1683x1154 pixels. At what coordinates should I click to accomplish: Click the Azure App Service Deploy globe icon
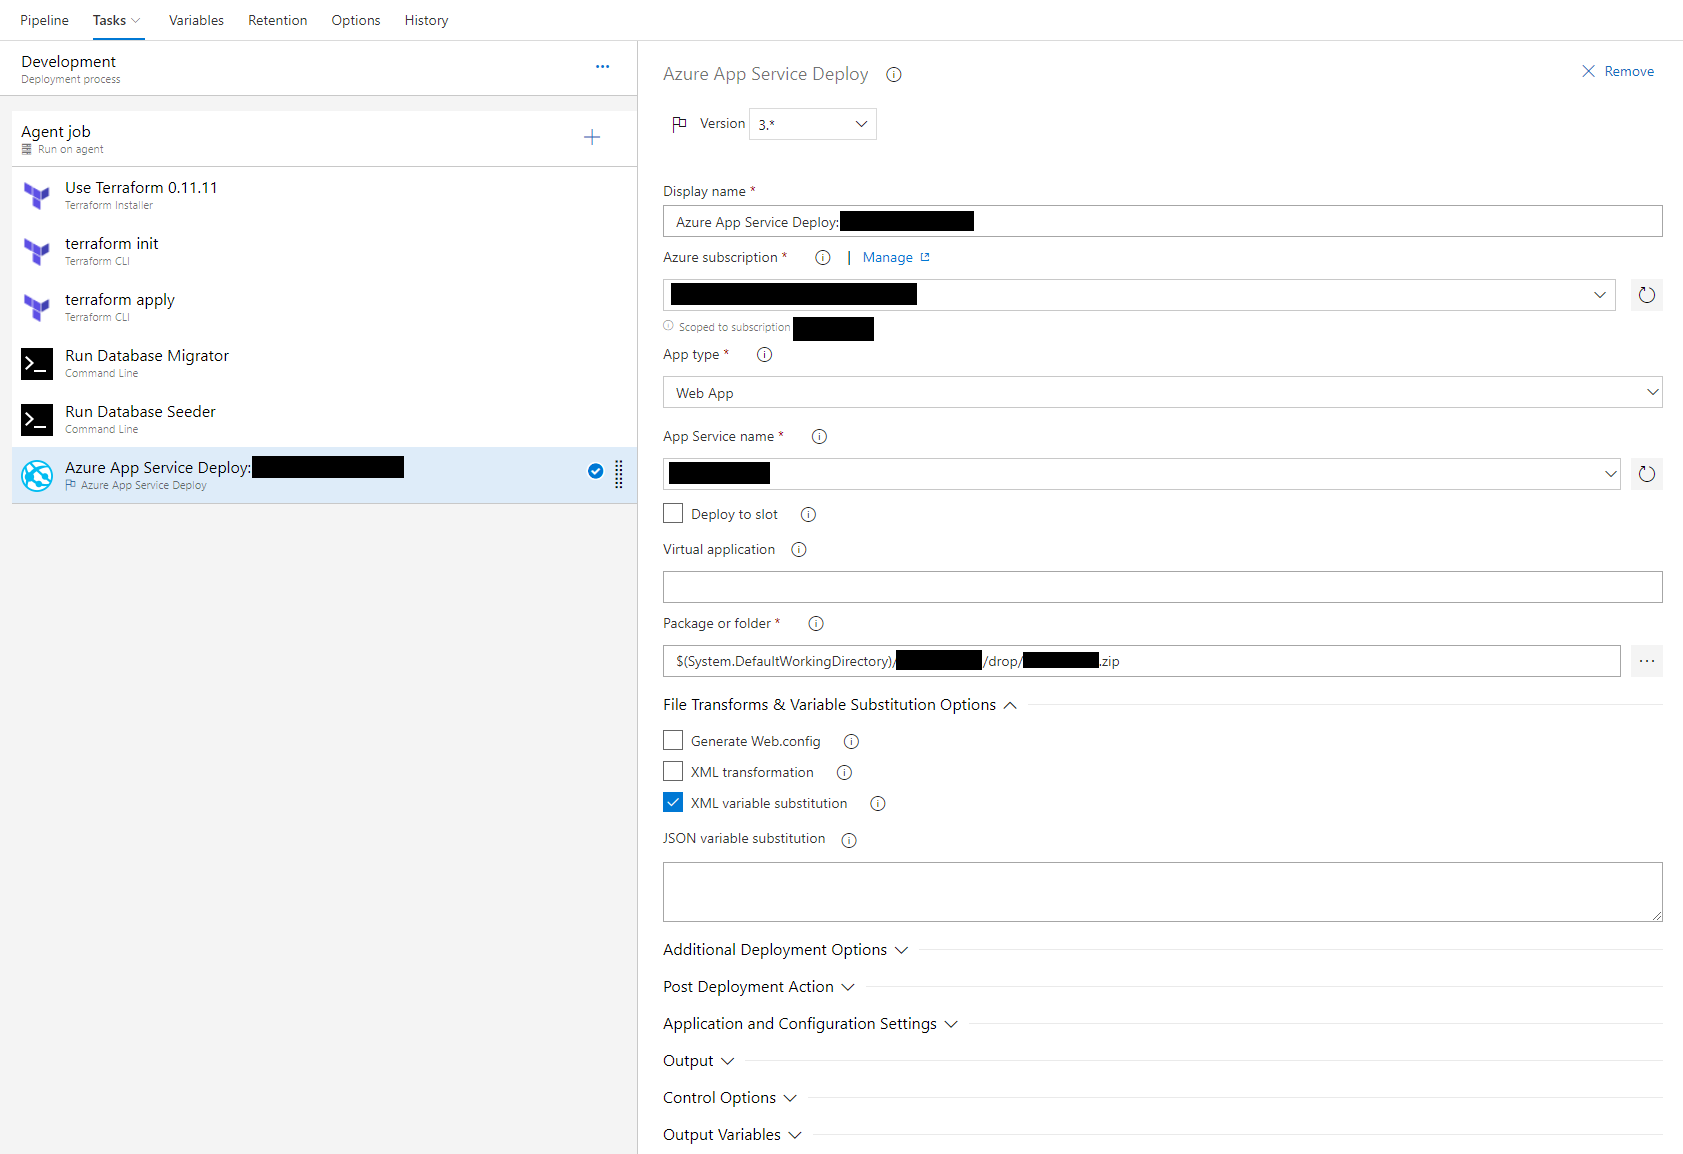pyautogui.click(x=37, y=476)
